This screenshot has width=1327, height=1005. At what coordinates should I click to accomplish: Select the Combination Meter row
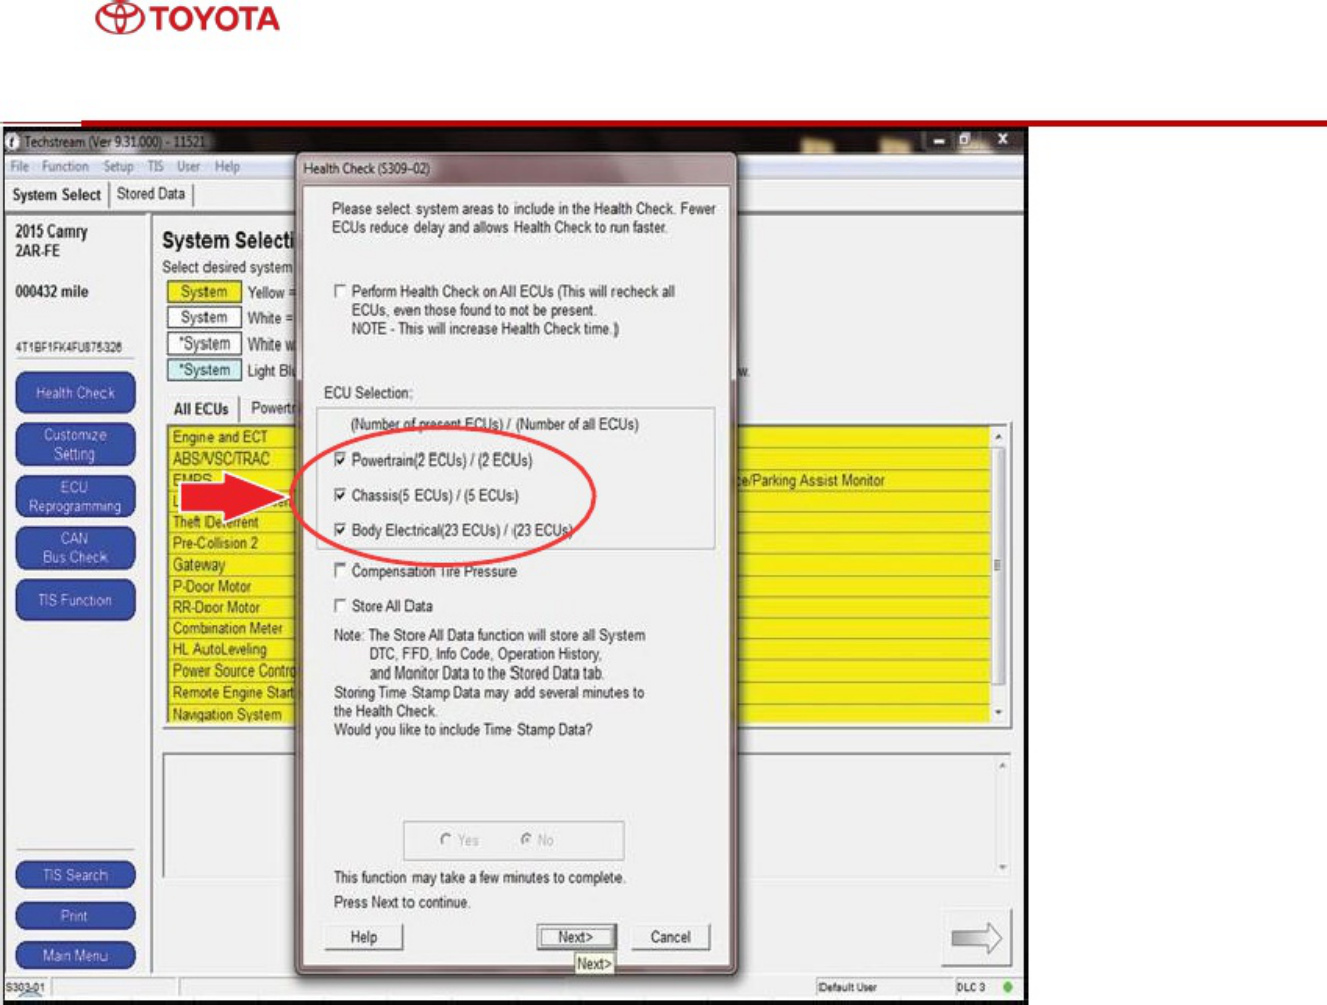pos(233,628)
